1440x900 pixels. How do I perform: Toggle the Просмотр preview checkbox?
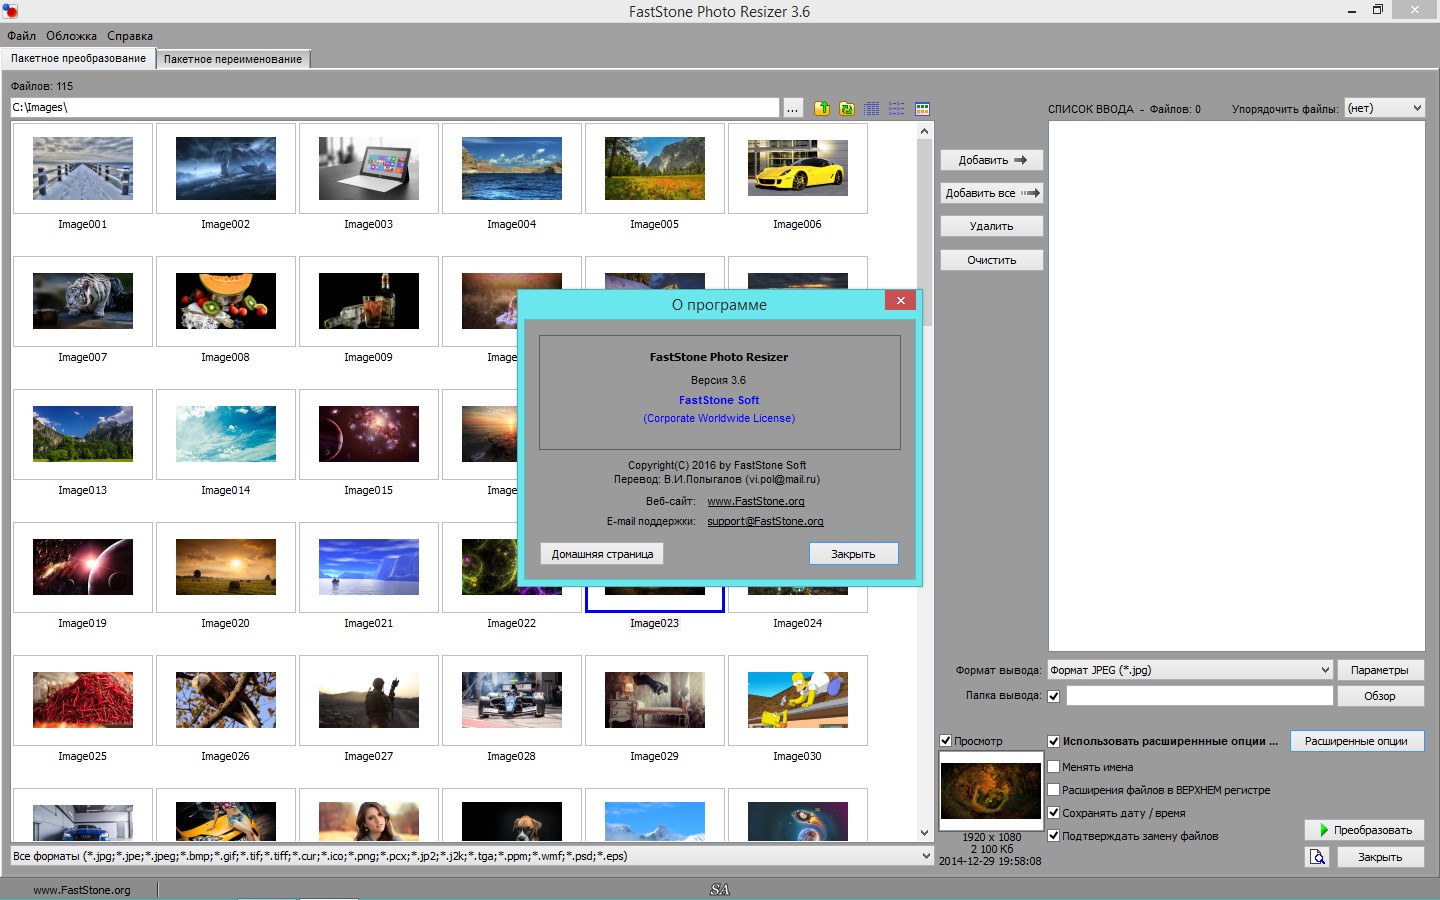pos(946,741)
